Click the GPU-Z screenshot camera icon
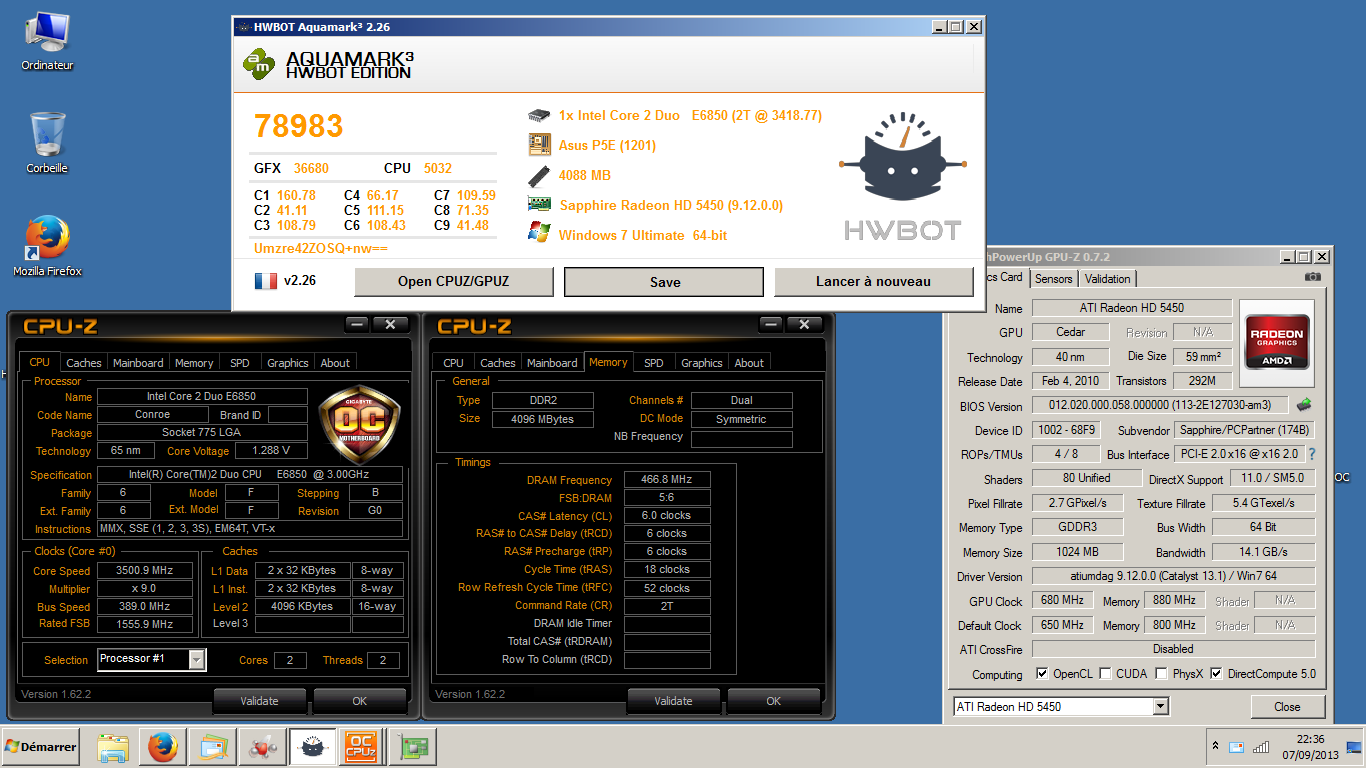 1313,278
